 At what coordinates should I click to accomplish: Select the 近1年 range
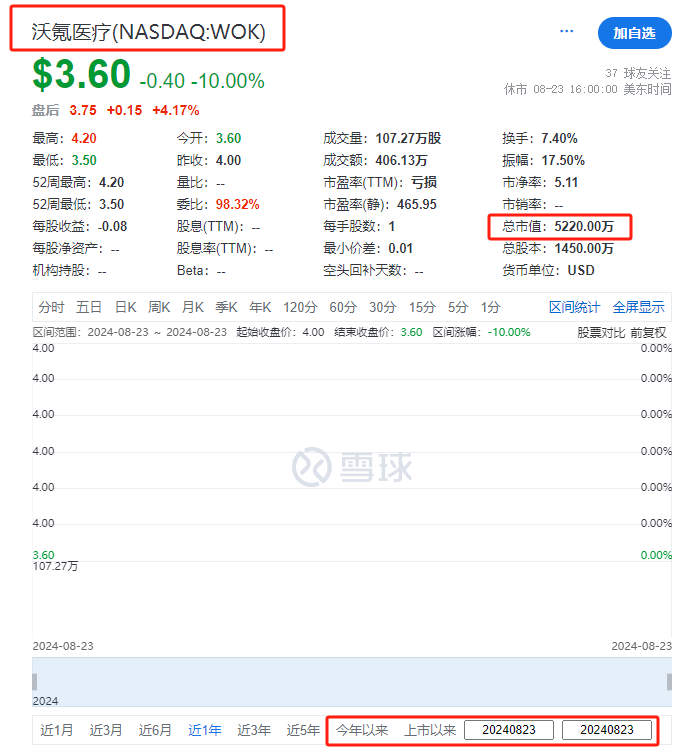pyautogui.click(x=205, y=730)
